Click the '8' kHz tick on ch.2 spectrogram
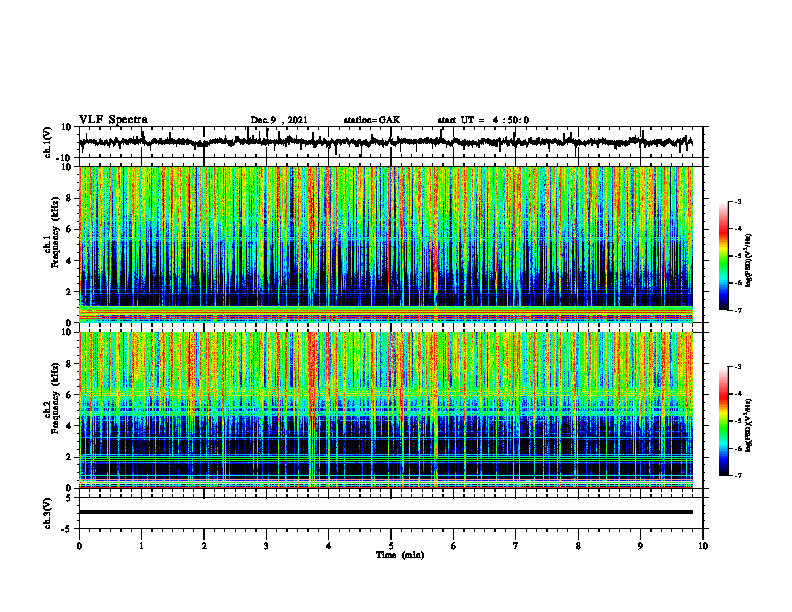 click(x=70, y=364)
